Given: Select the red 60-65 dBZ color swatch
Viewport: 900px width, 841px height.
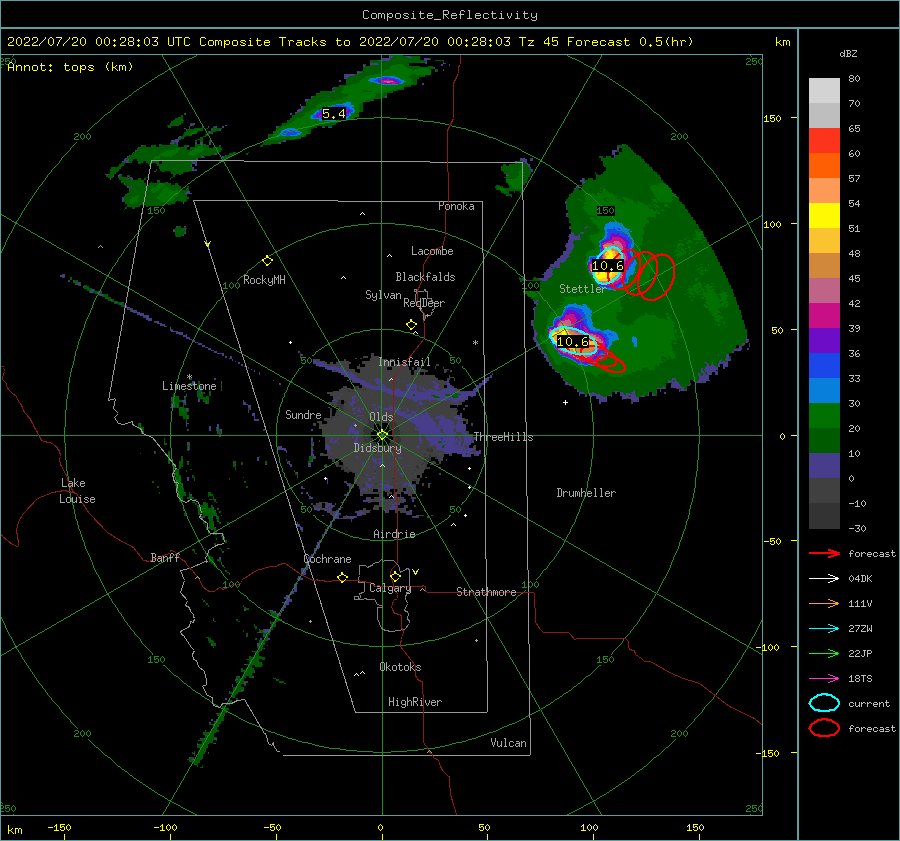Looking at the screenshot, I should click(824, 141).
